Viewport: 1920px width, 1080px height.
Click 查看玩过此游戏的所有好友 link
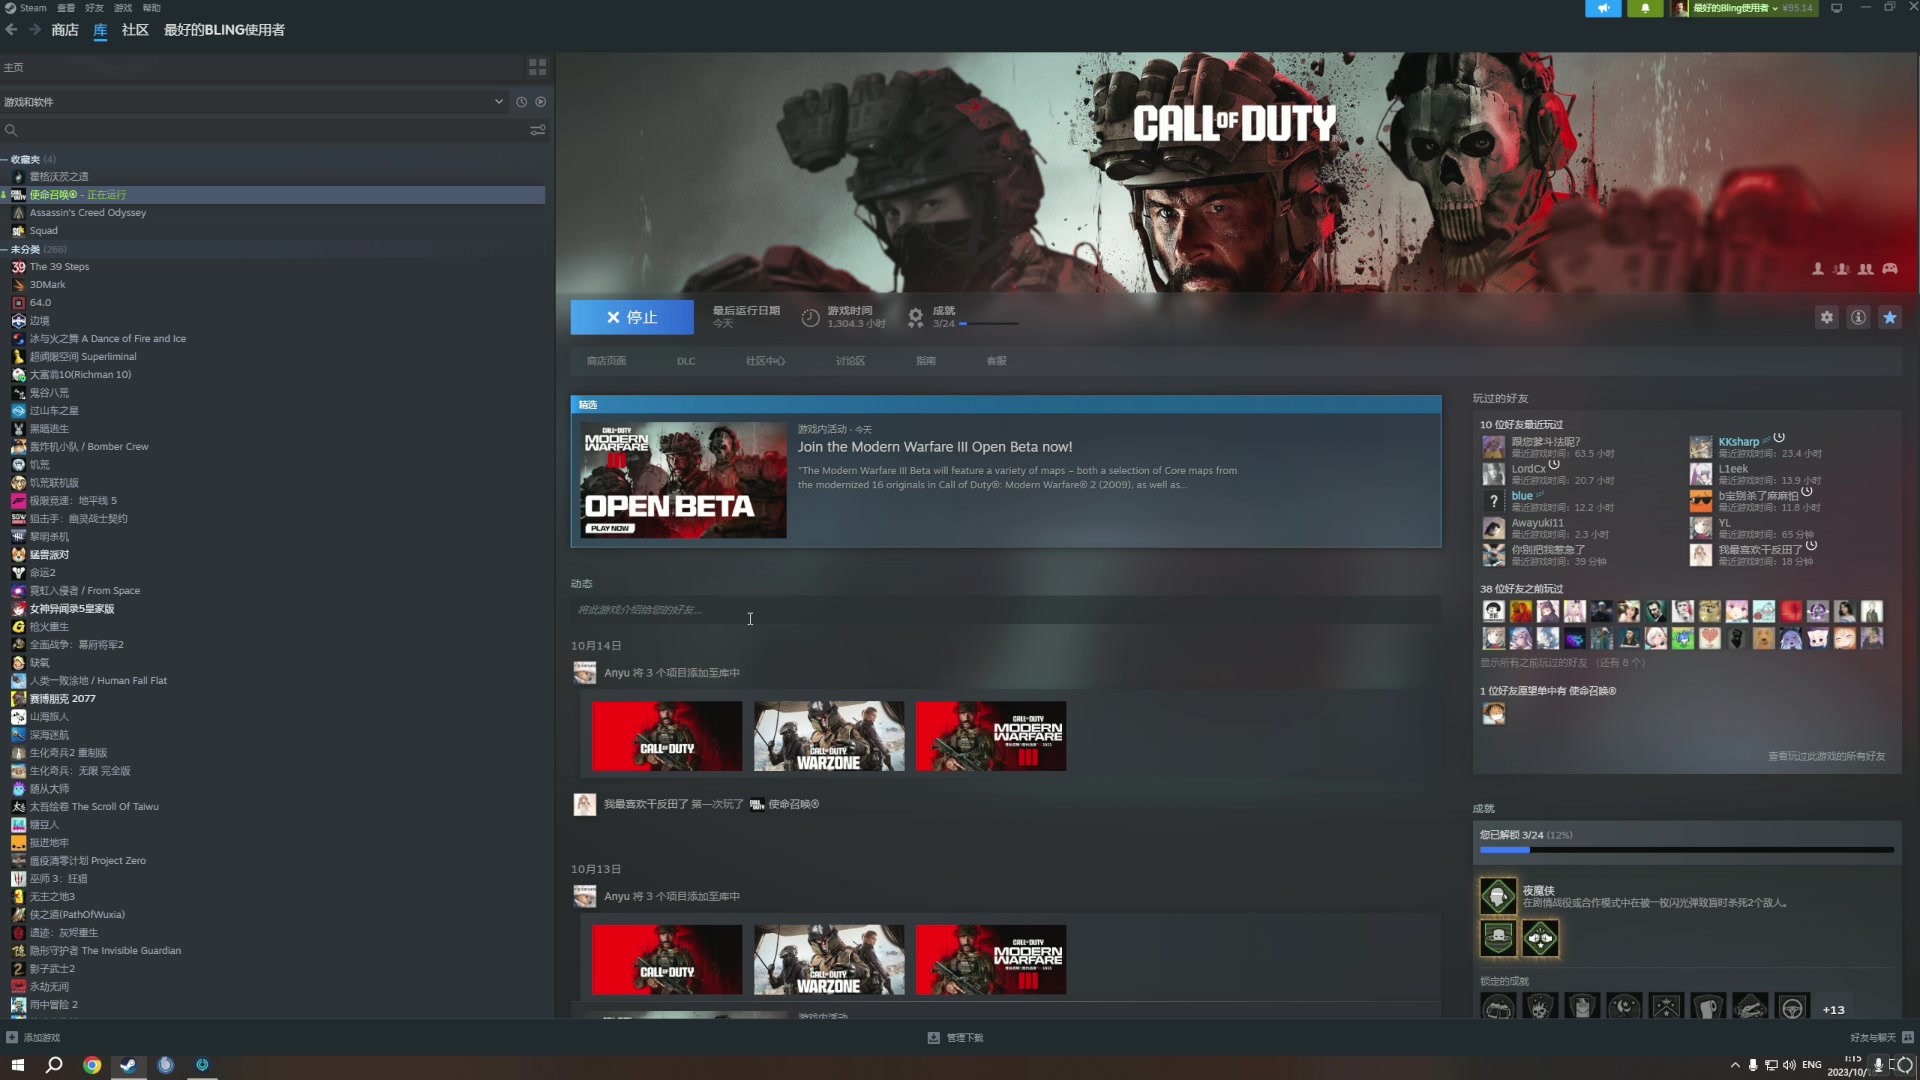point(1826,756)
